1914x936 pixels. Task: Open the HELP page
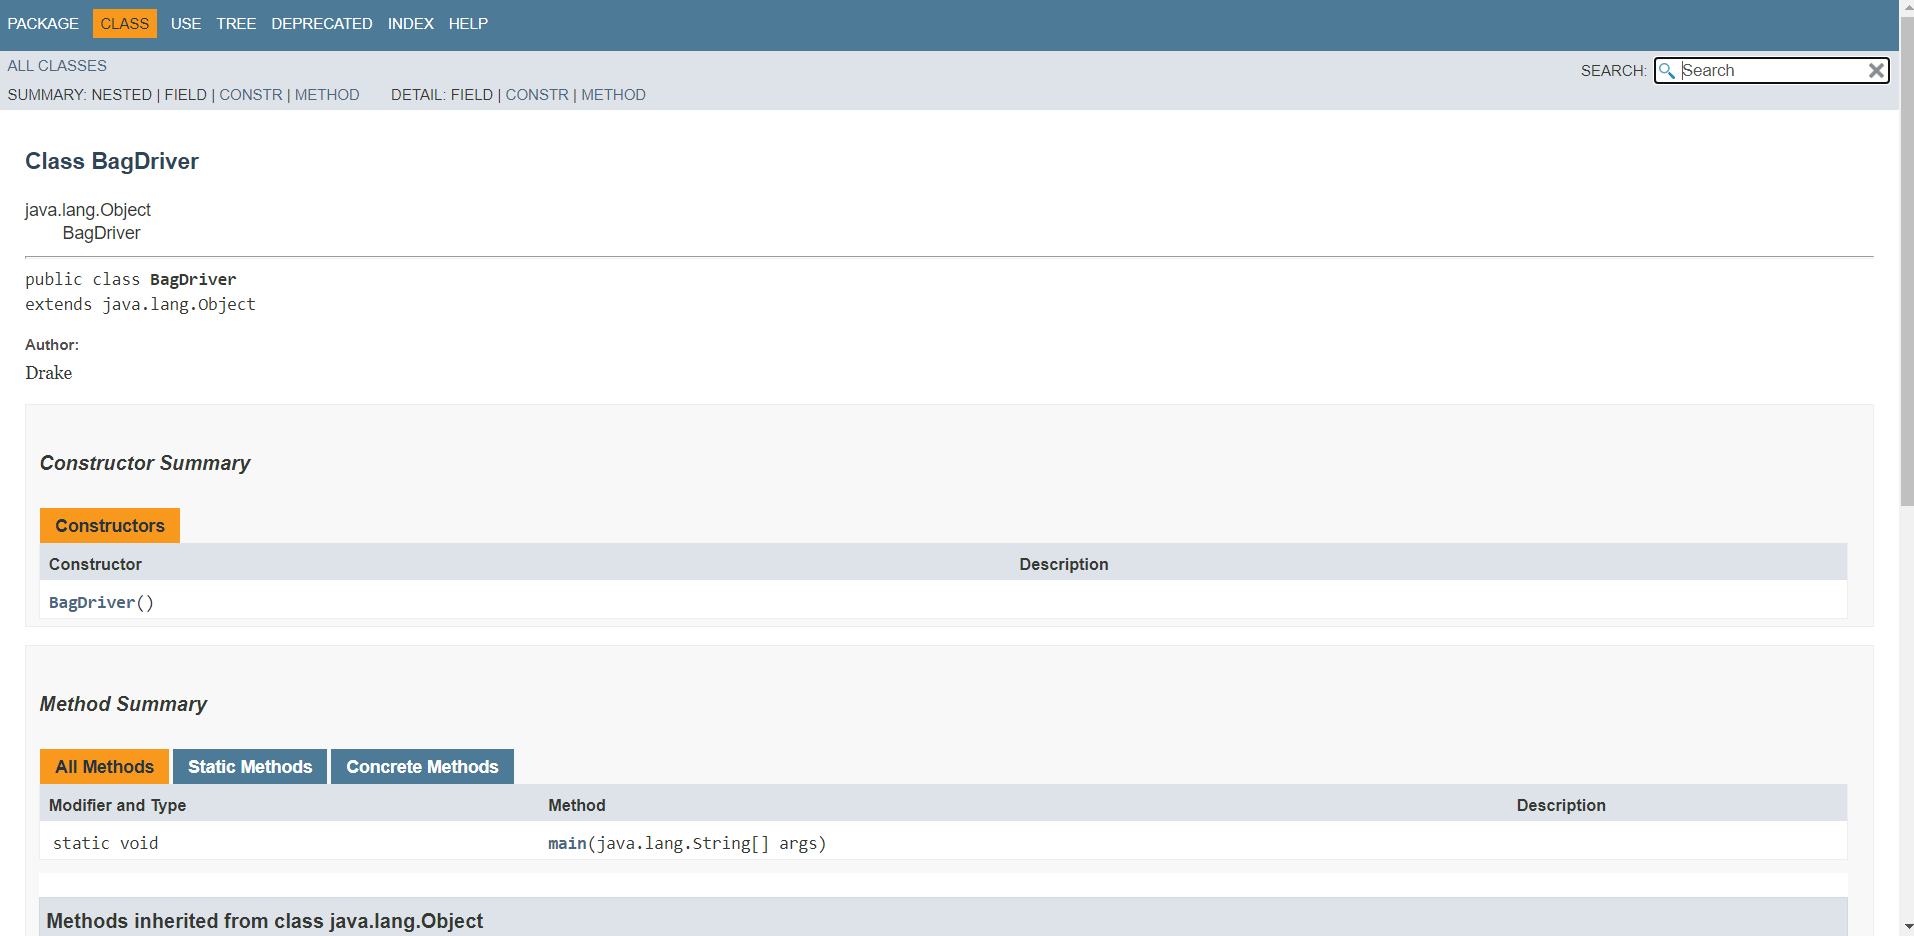[468, 23]
